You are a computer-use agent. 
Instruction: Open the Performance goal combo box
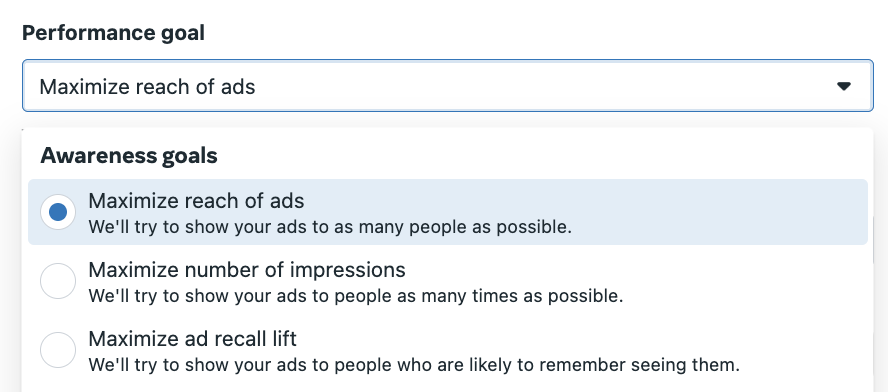447,86
